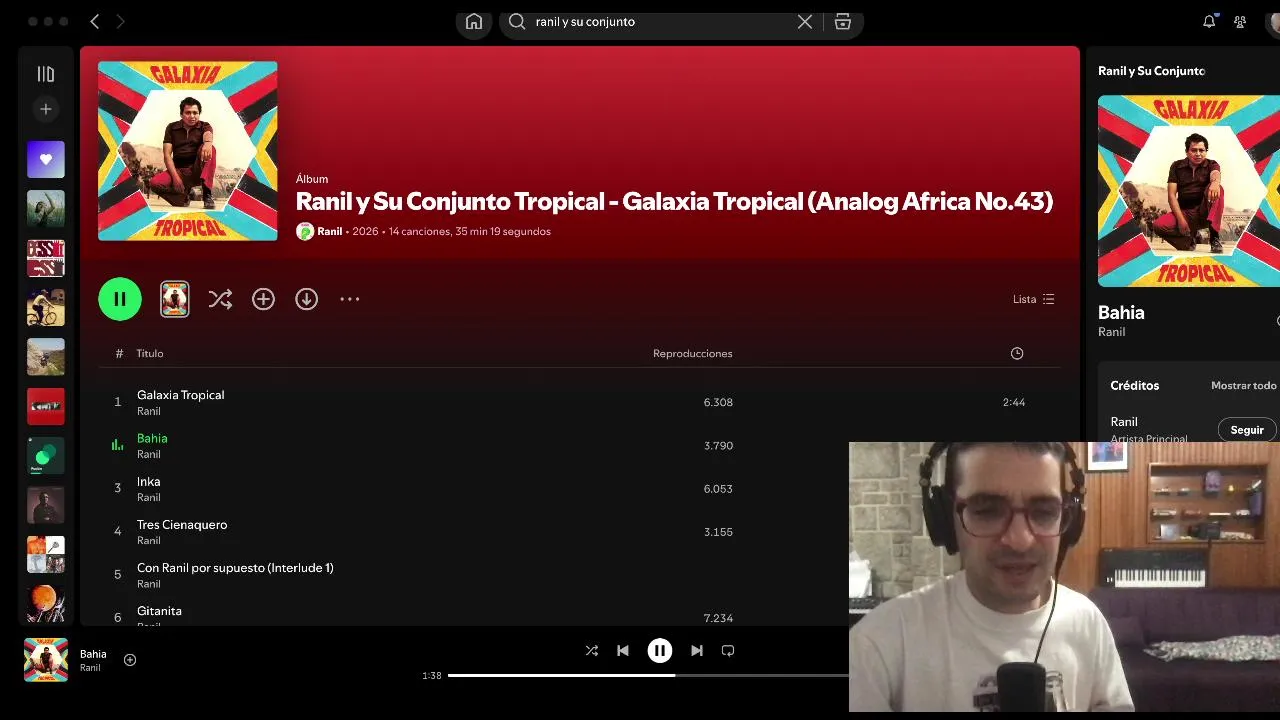Open Ranil artist link in player bar
The width and height of the screenshot is (1280, 720).
90,668
